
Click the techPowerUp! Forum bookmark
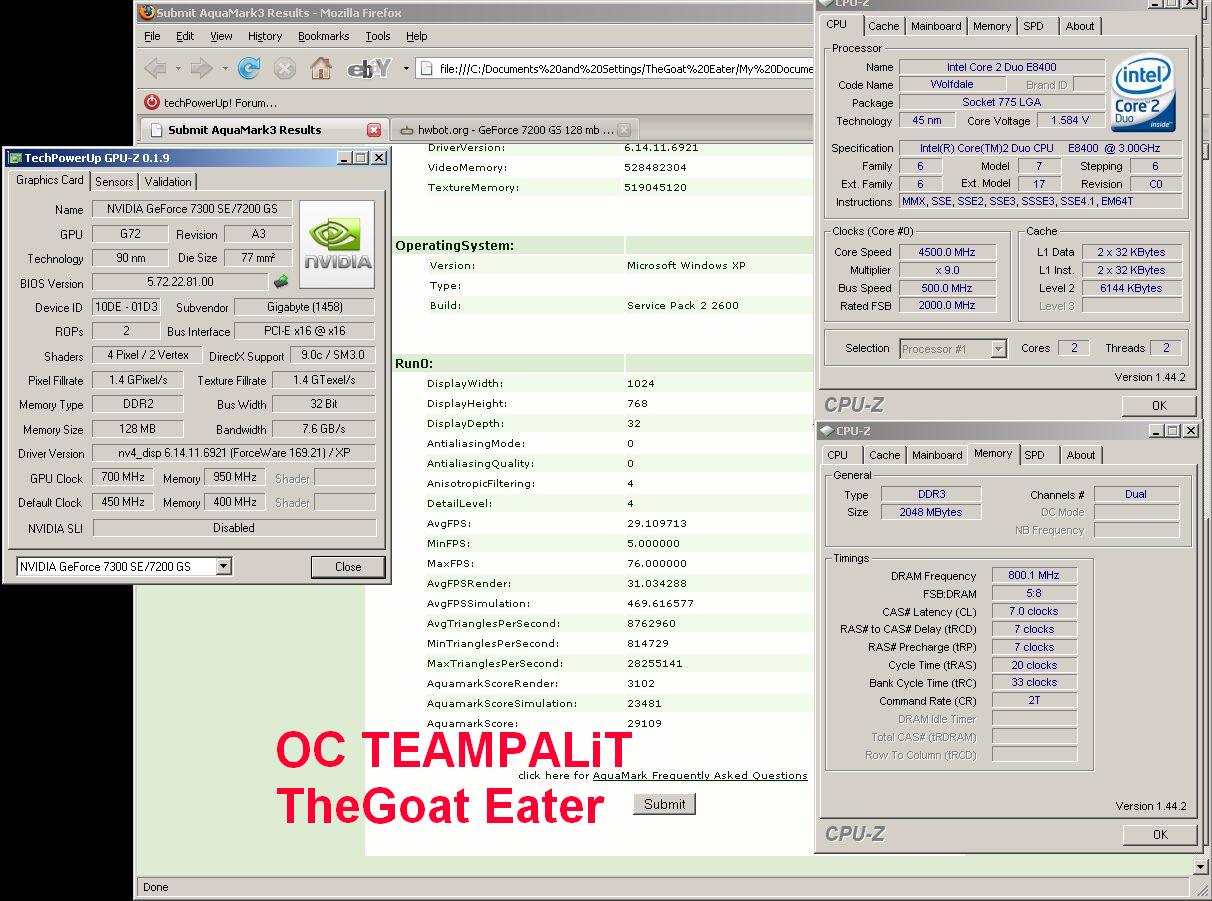[211, 102]
